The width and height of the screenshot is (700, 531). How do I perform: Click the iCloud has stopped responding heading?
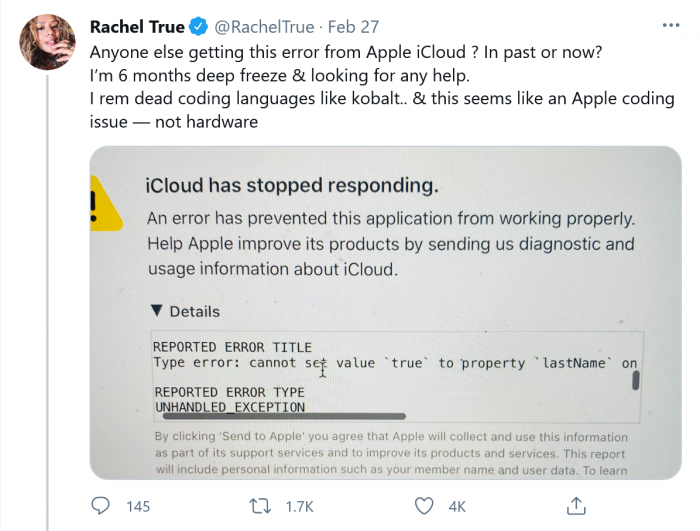click(291, 186)
